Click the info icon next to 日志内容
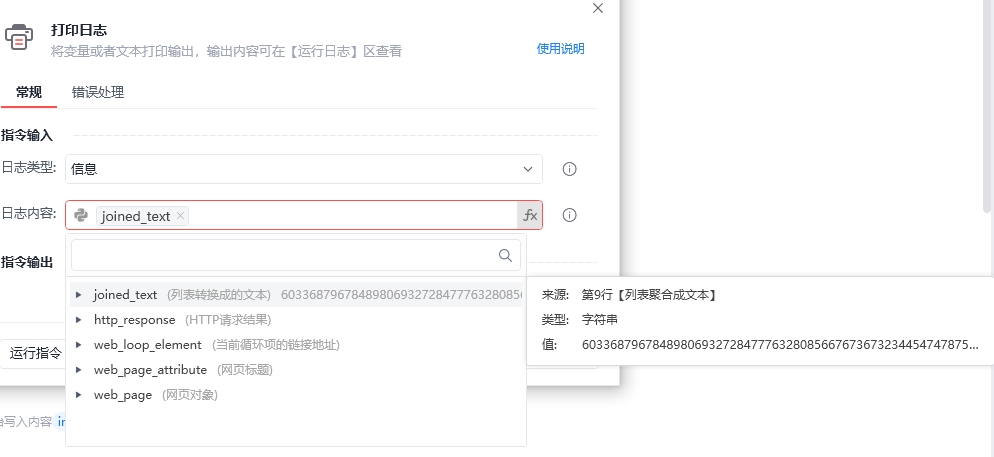Viewport: 994px width, 457px height. point(569,216)
